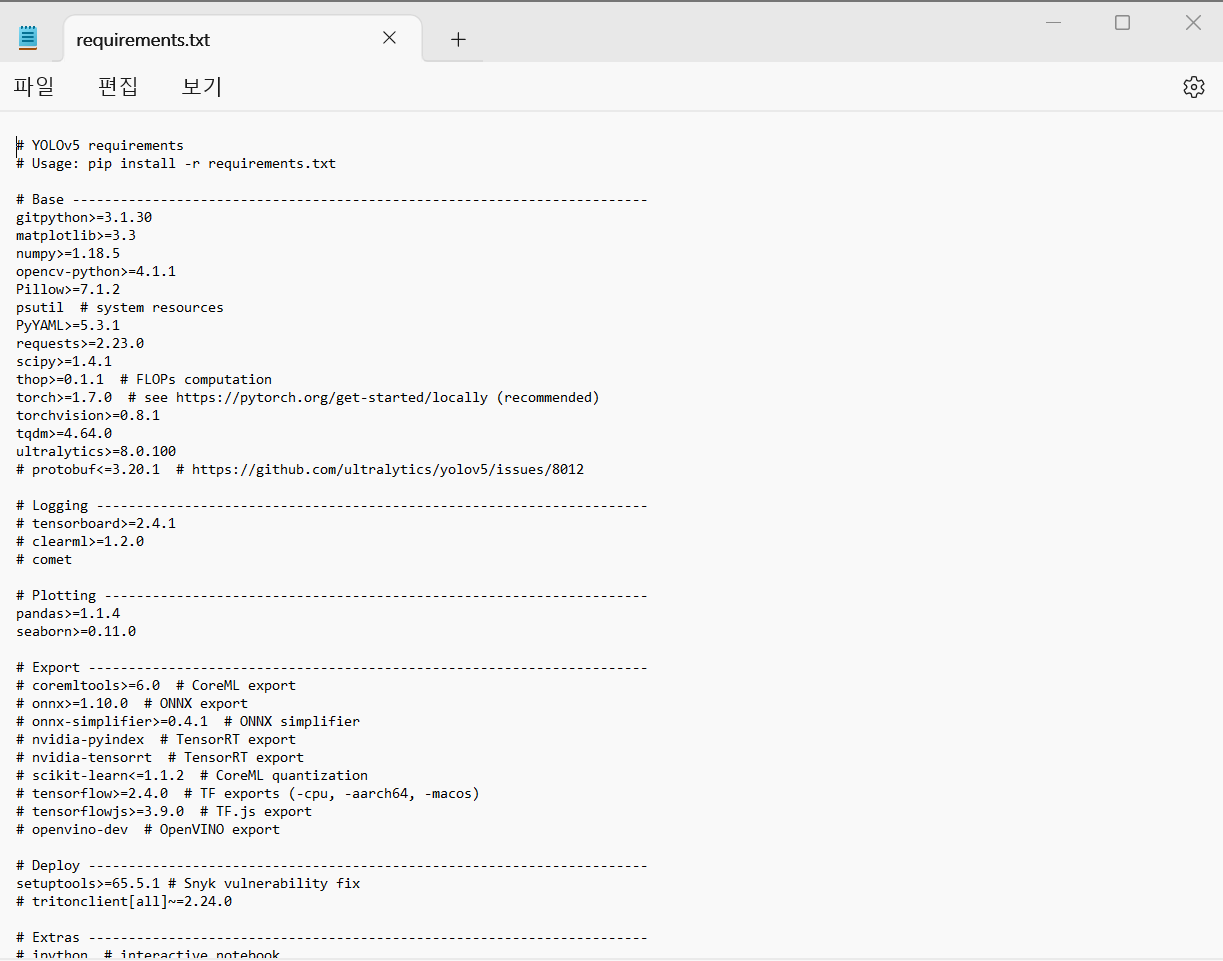Click the 'torchvision>=0.8.1' line
Image resolution: width=1223 pixels, height=961 pixels.
[x=88, y=415]
